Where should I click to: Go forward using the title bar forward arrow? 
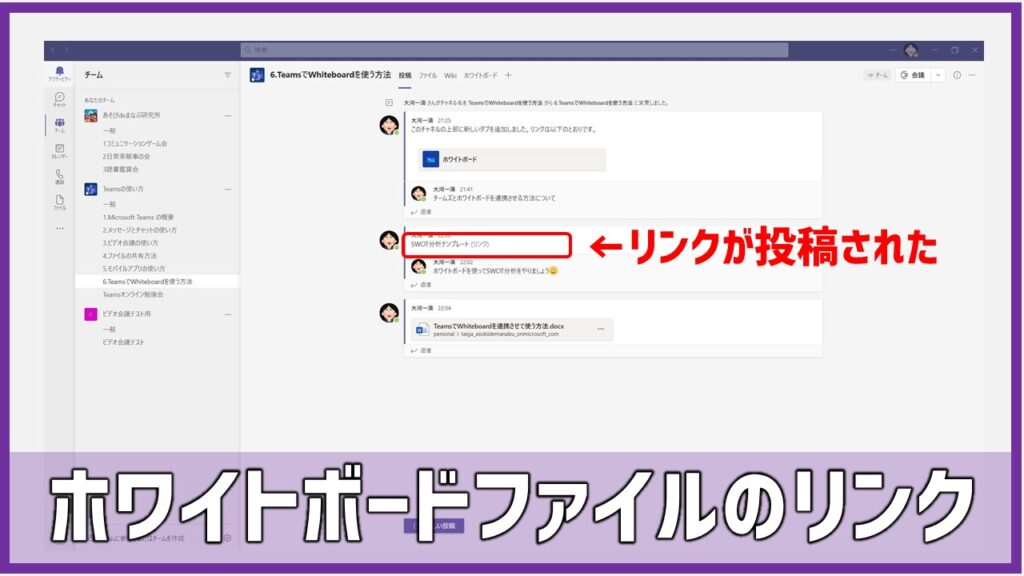click(x=66, y=50)
